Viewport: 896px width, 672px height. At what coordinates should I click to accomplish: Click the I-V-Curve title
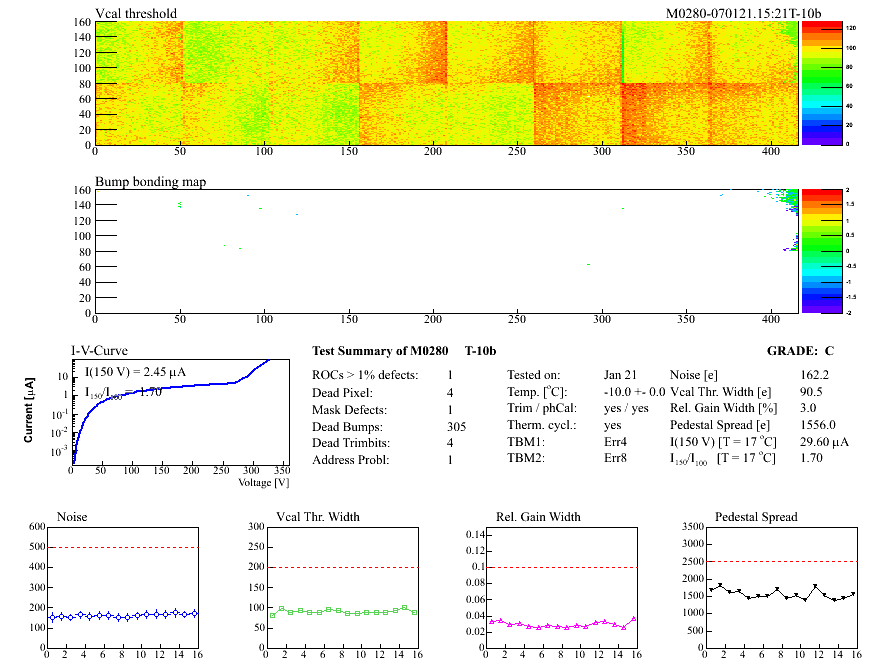[99, 351]
